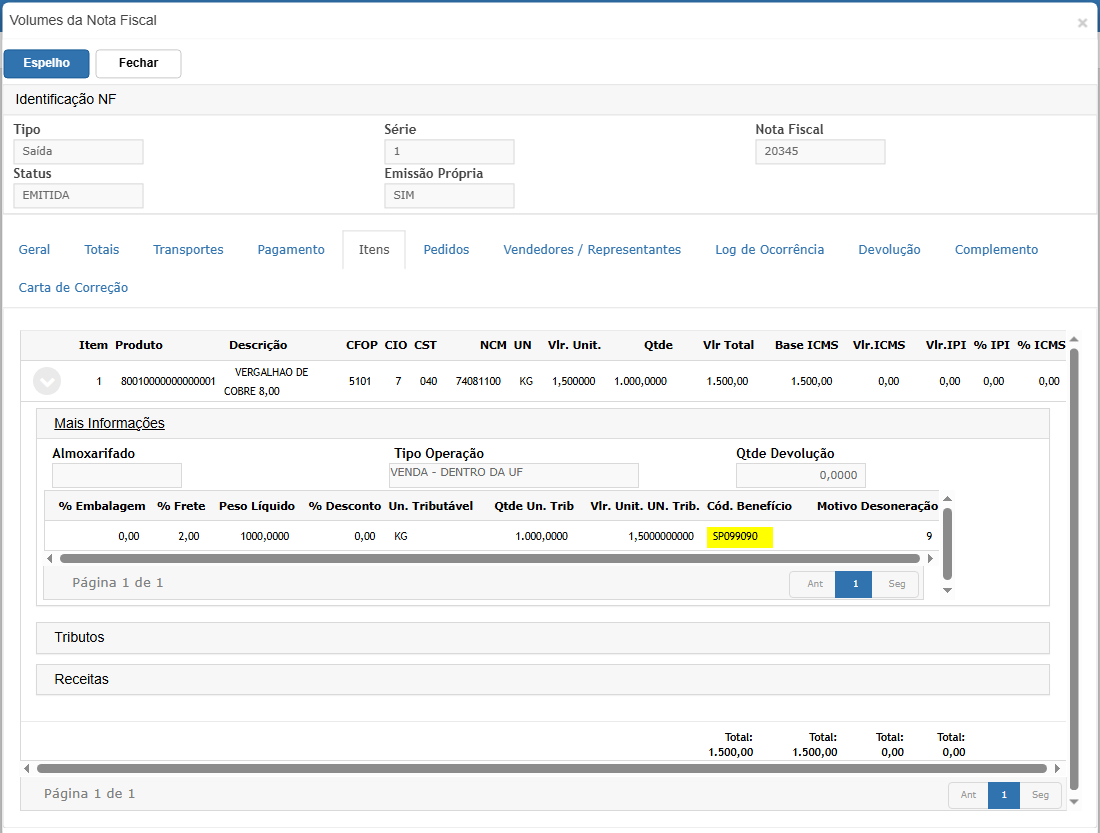Click the Produto column header
This screenshot has height=833, width=1100.
(139, 345)
